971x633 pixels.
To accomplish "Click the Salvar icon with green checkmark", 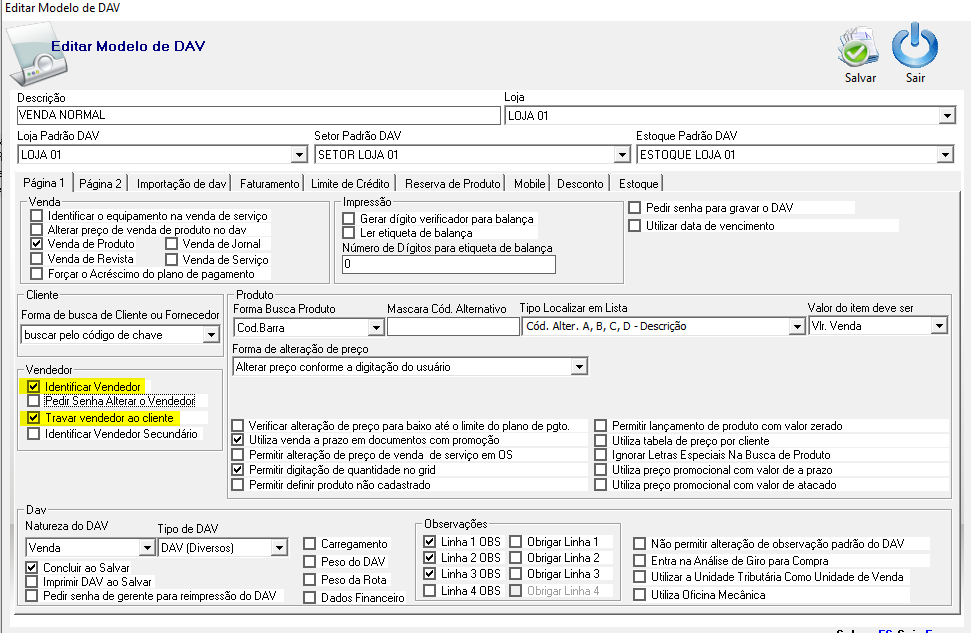I will [x=858, y=47].
